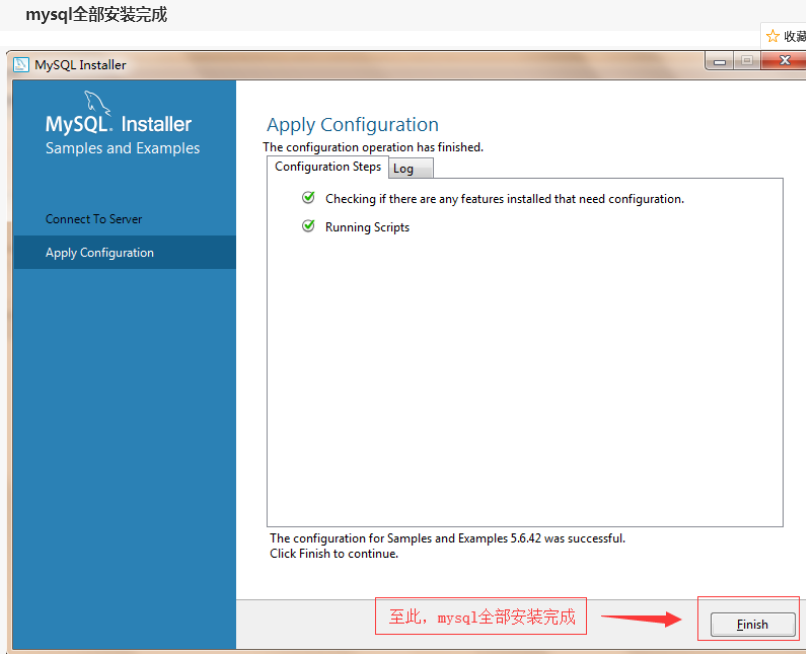This screenshot has width=806, height=654.
Task: Click the 'Samples and Examples 5.6.42 was successful' message
Action: 447,538
